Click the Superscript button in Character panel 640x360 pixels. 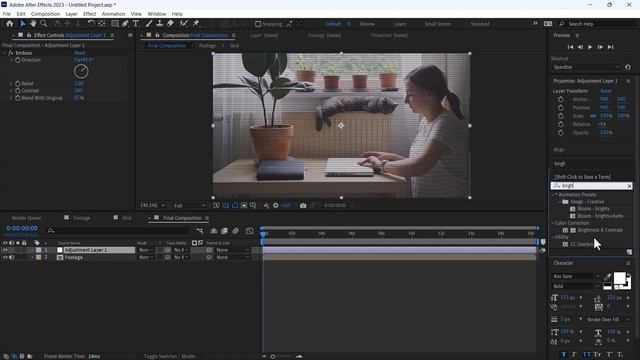pos(609,354)
